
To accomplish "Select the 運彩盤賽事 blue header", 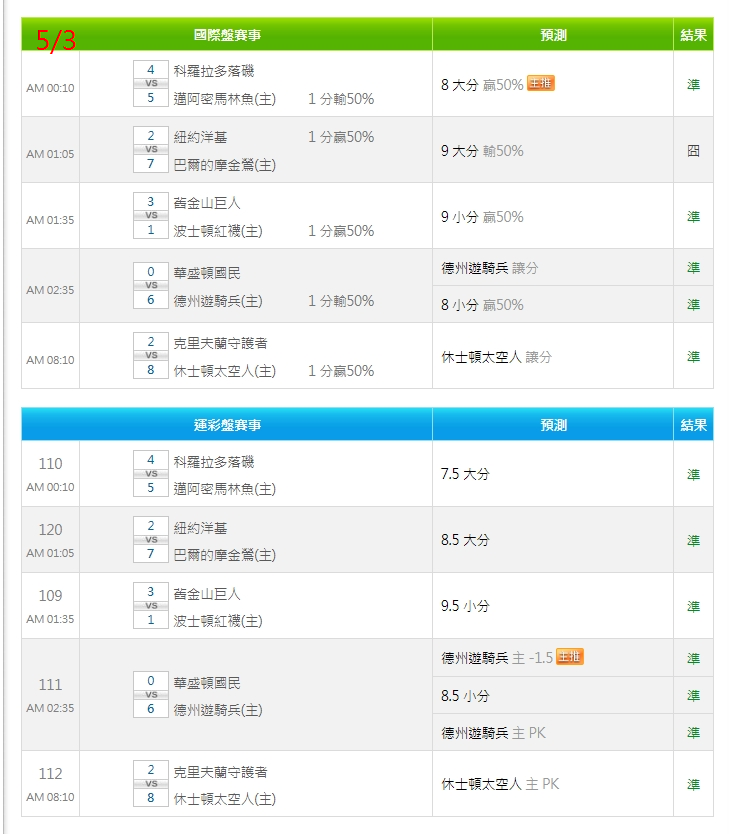I will click(x=227, y=425).
